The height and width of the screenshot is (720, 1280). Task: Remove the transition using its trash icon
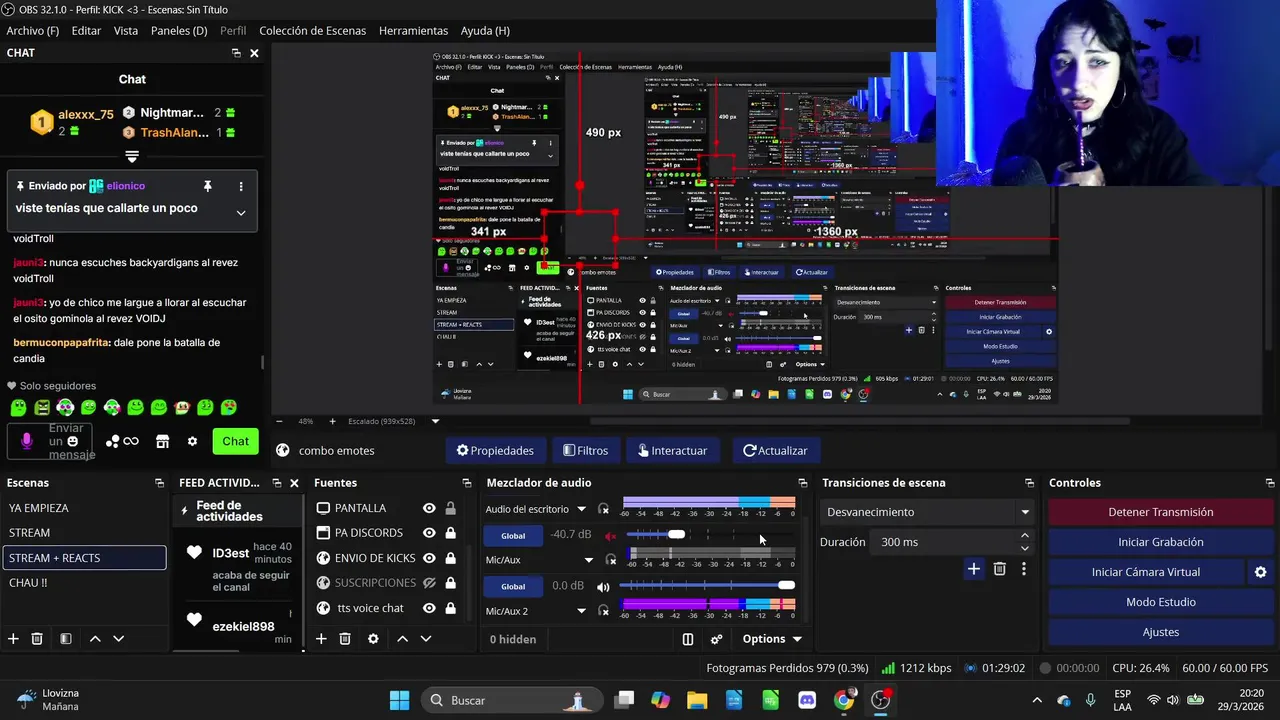[999, 569]
